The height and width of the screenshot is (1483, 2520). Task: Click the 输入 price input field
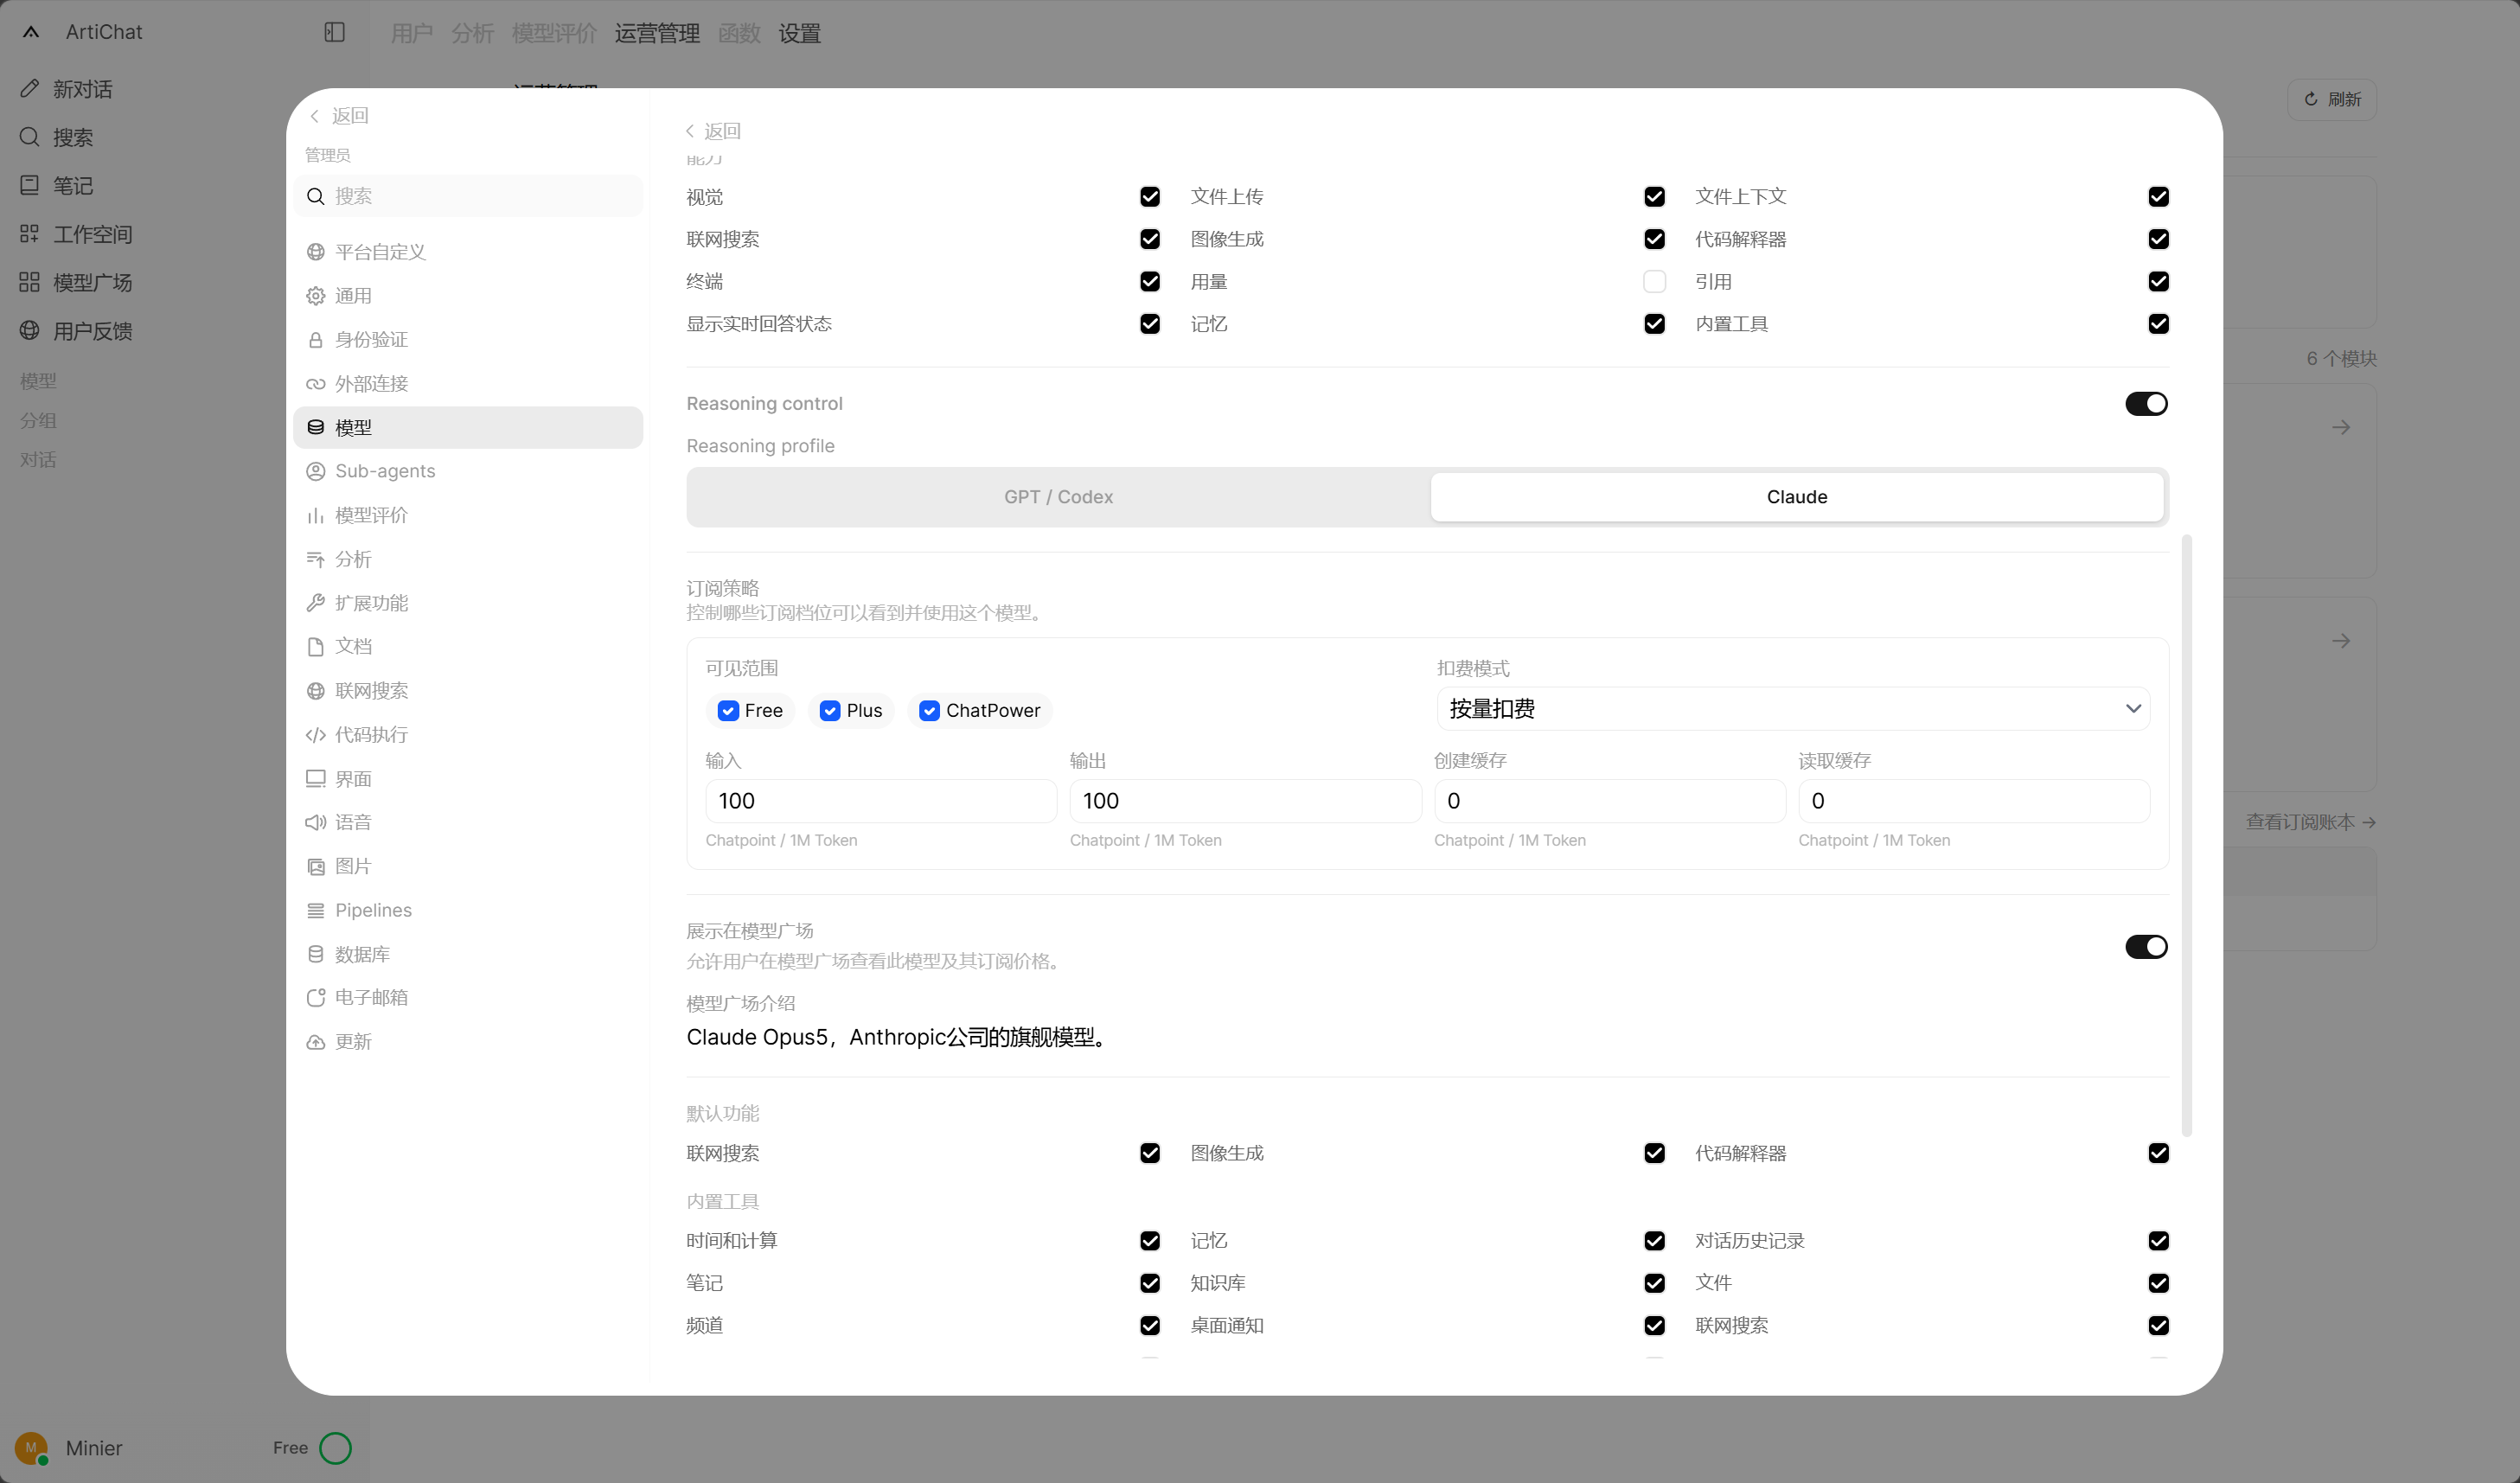pos(881,801)
